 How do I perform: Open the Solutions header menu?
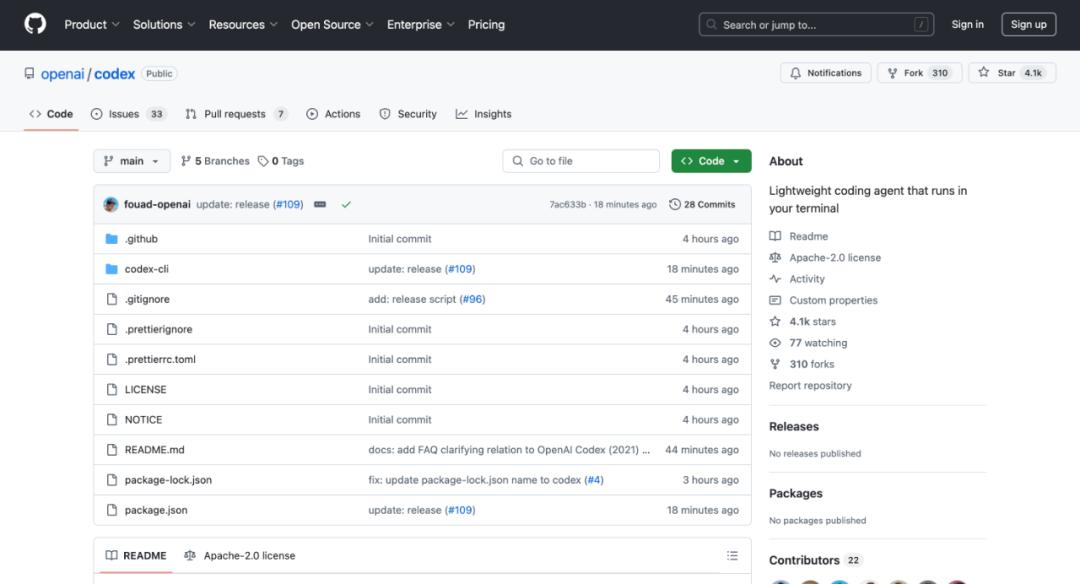coord(164,24)
